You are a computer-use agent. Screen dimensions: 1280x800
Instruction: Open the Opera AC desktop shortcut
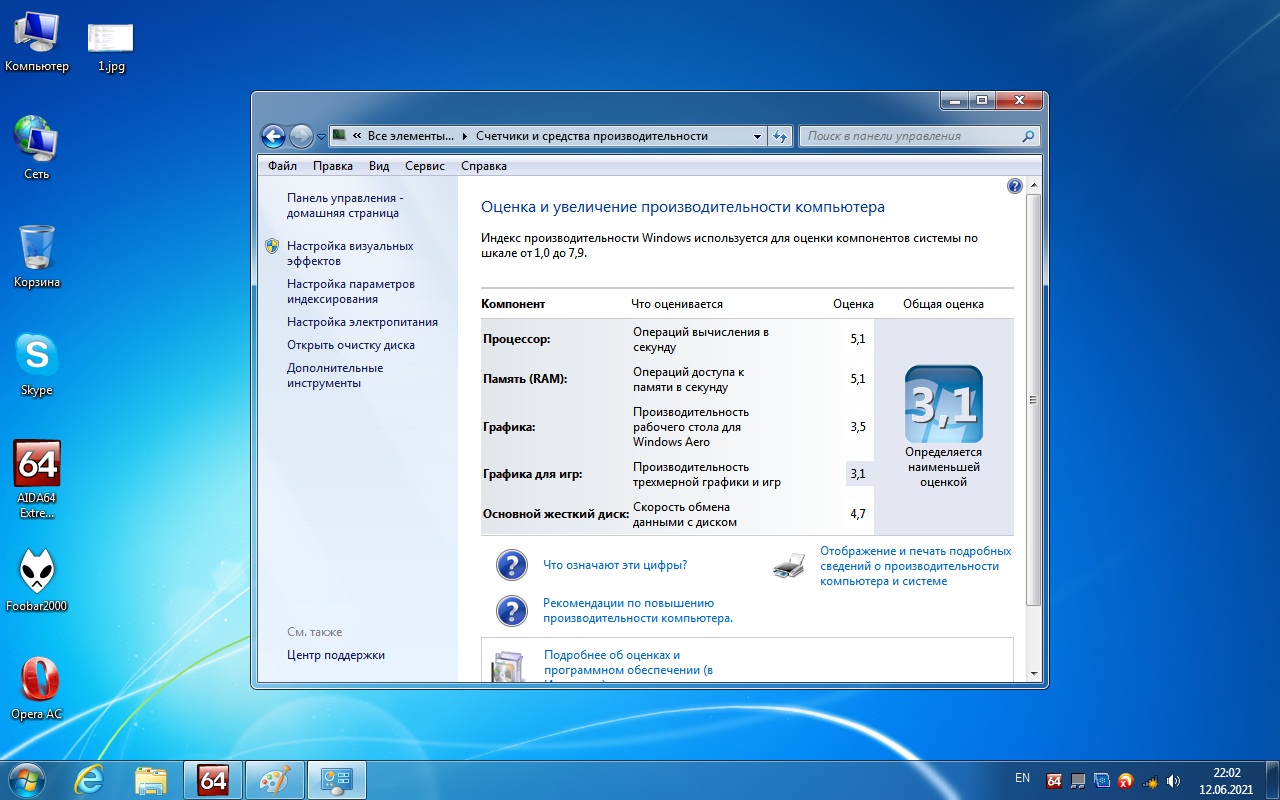click(37, 688)
